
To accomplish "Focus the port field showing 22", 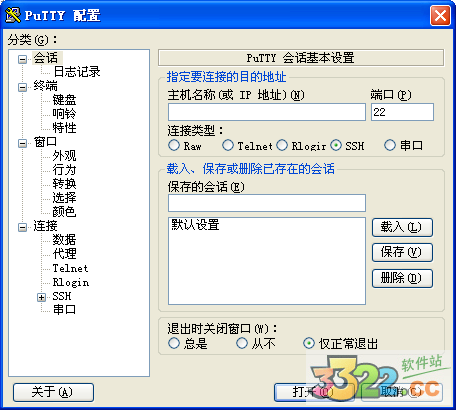I will click(402, 112).
